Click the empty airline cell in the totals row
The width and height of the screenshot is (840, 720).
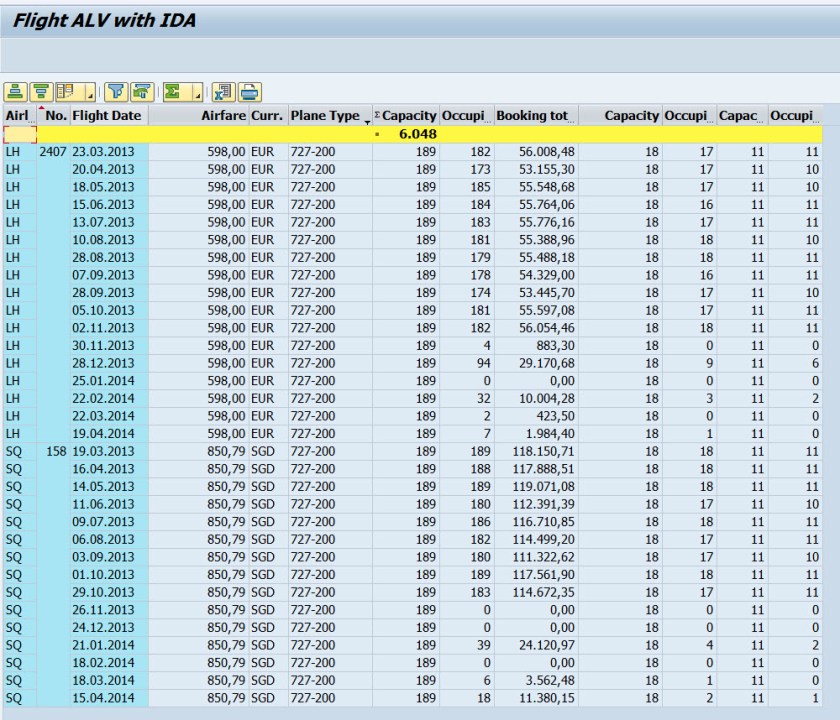[x=19, y=134]
